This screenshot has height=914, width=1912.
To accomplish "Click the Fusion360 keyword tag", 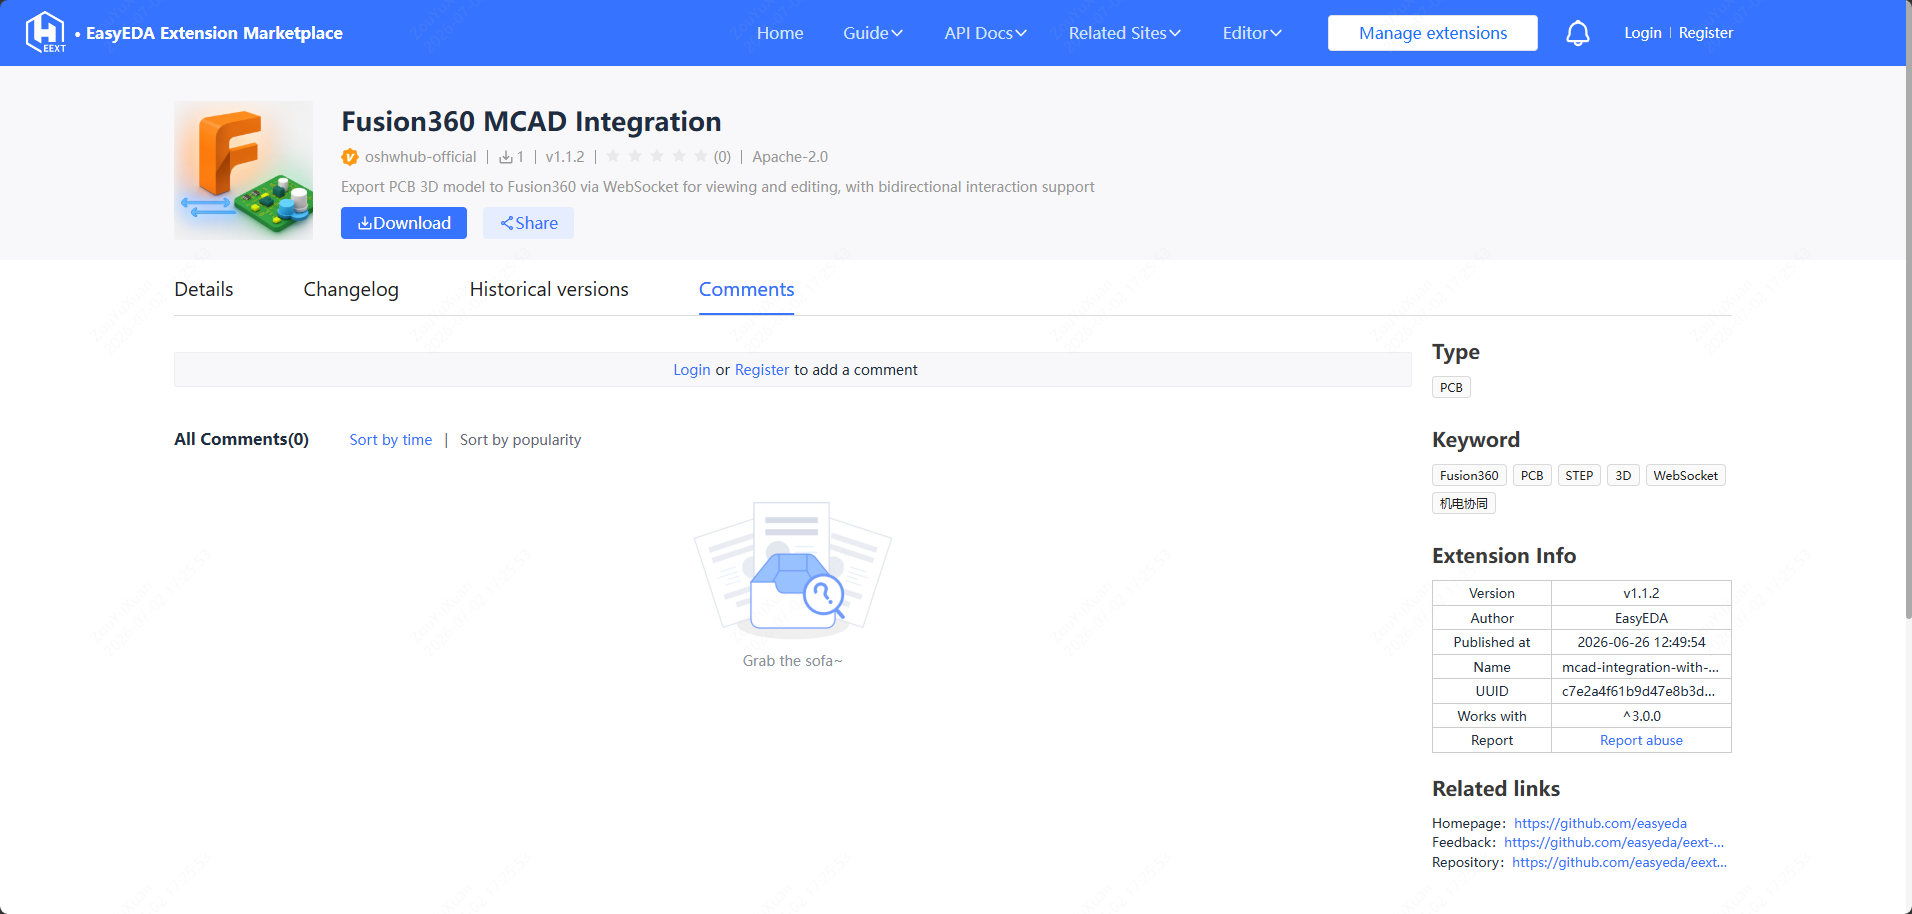I will (1469, 475).
